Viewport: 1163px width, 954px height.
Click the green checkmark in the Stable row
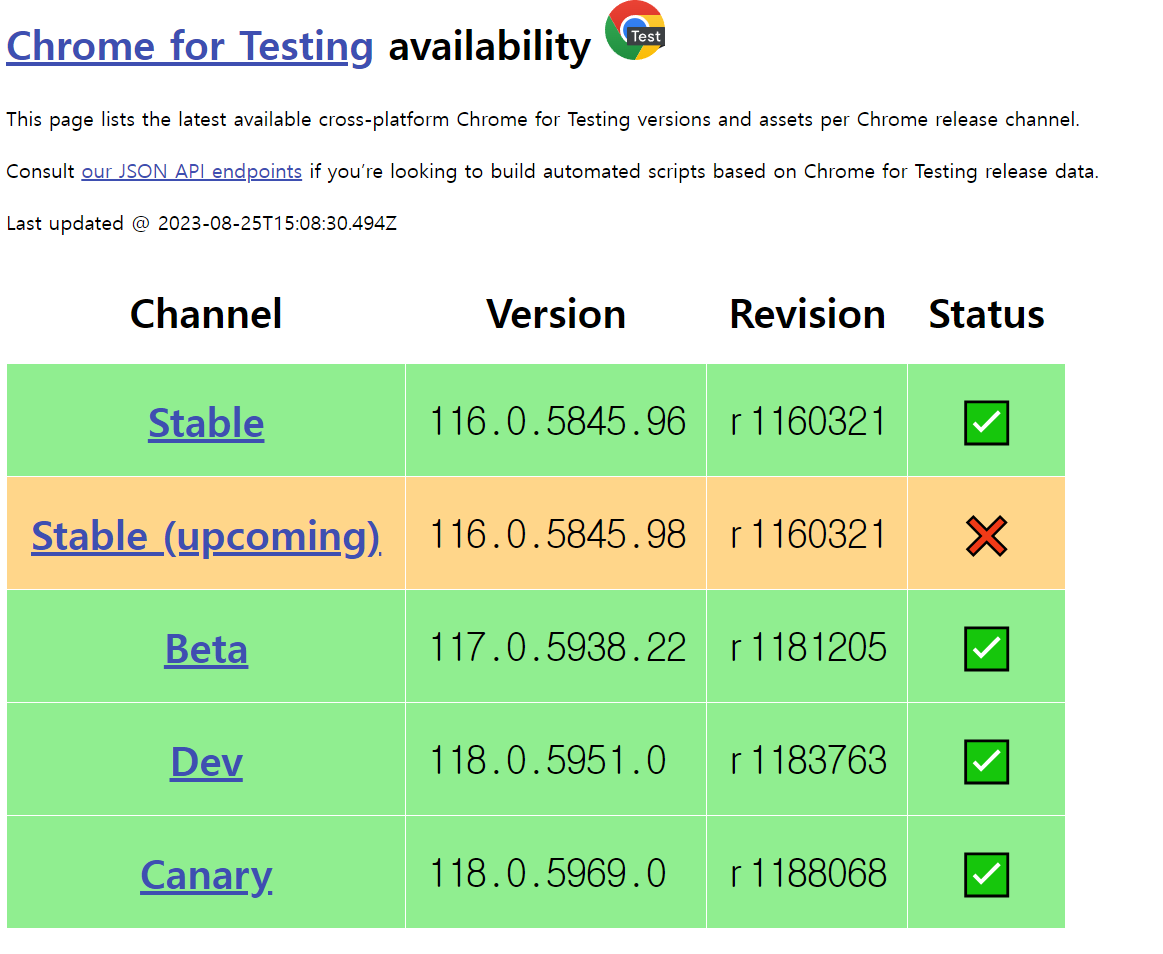click(x=986, y=423)
